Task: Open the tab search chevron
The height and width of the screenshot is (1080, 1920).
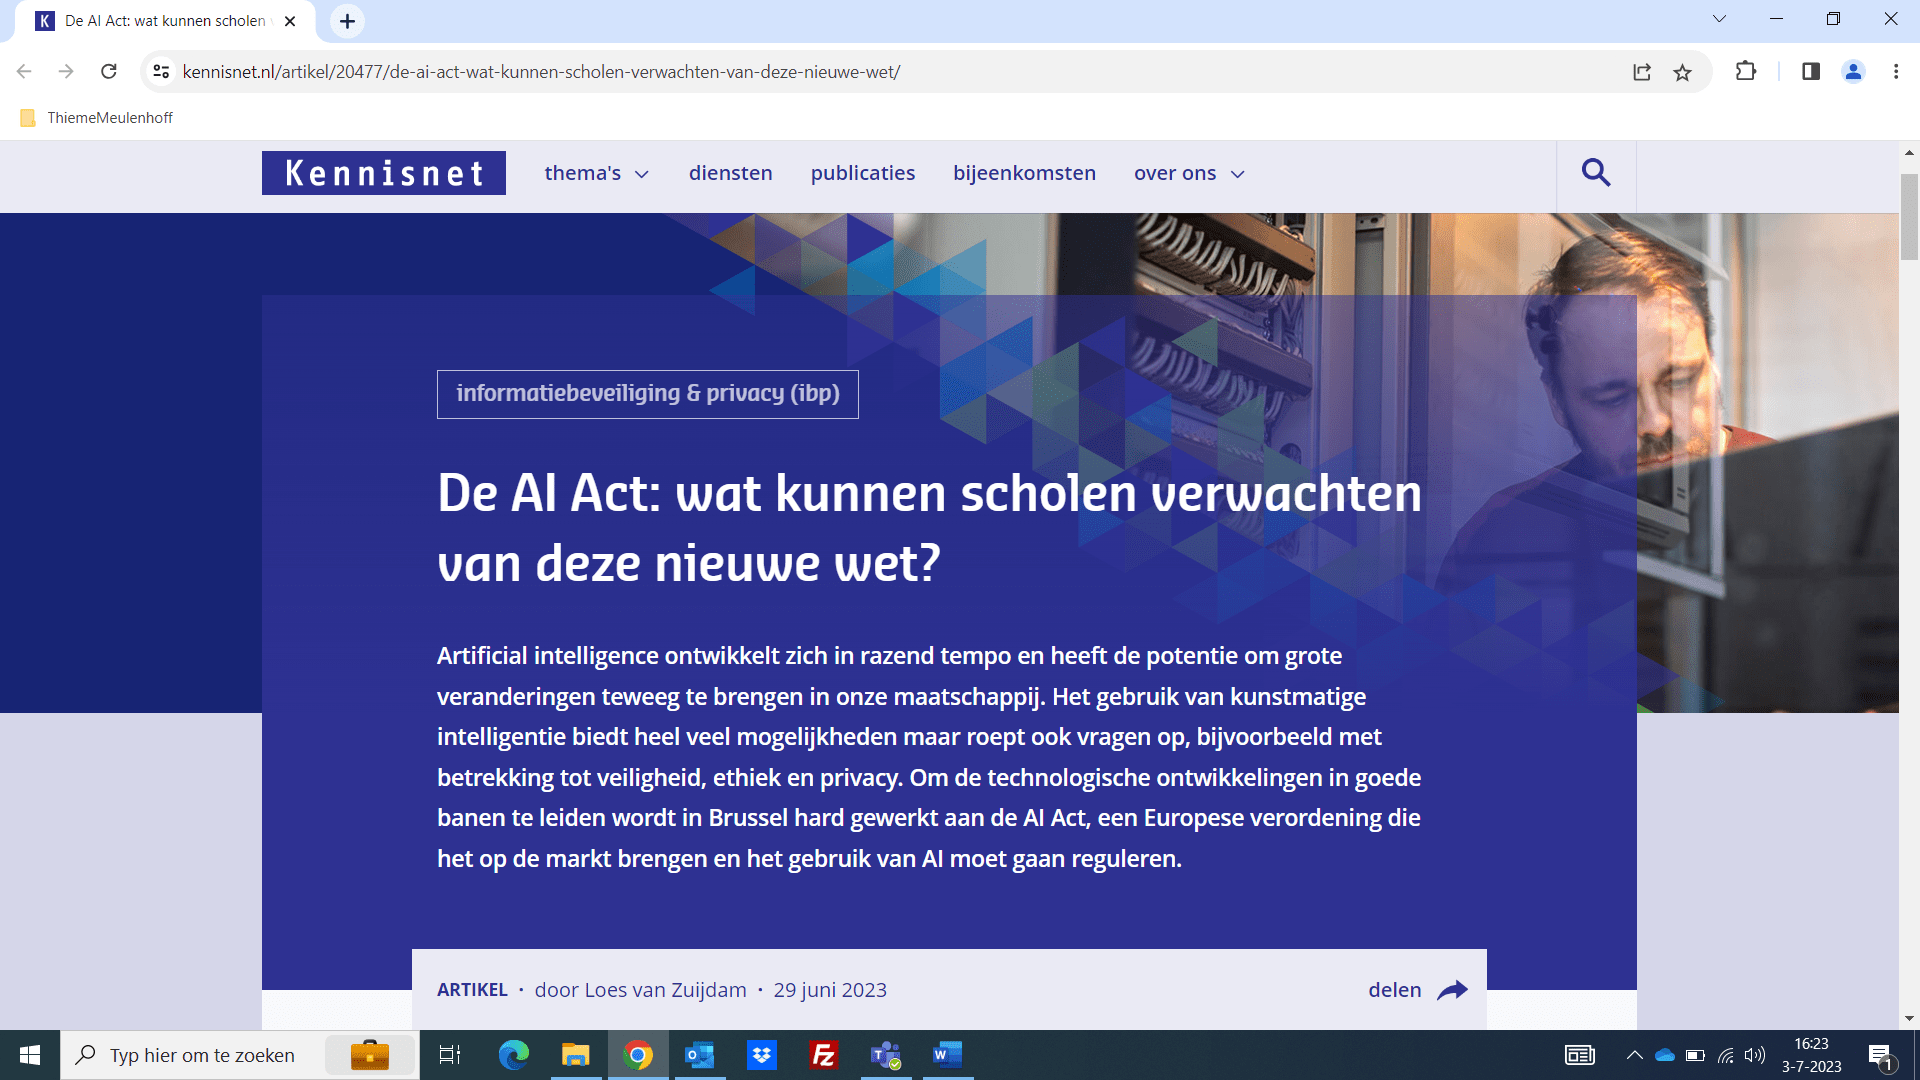Action: click(x=1720, y=19)
